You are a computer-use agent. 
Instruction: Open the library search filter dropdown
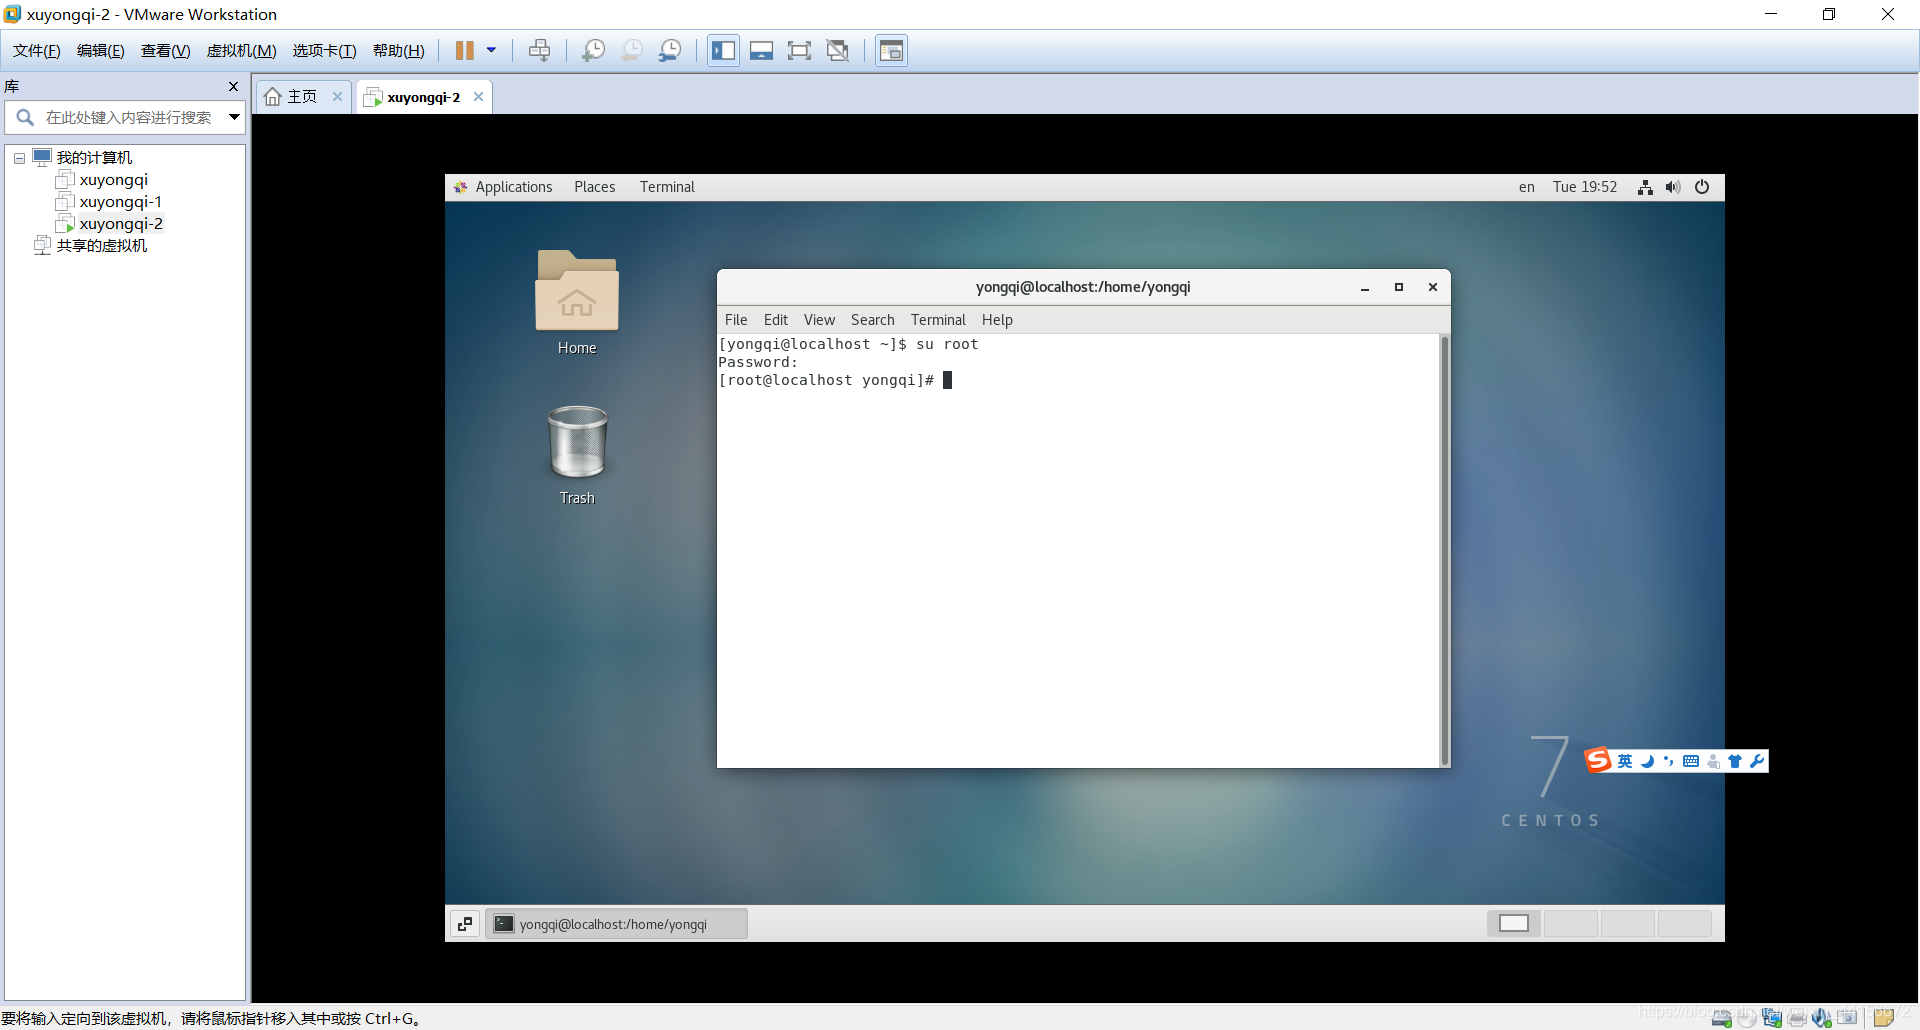coord(234,117)
